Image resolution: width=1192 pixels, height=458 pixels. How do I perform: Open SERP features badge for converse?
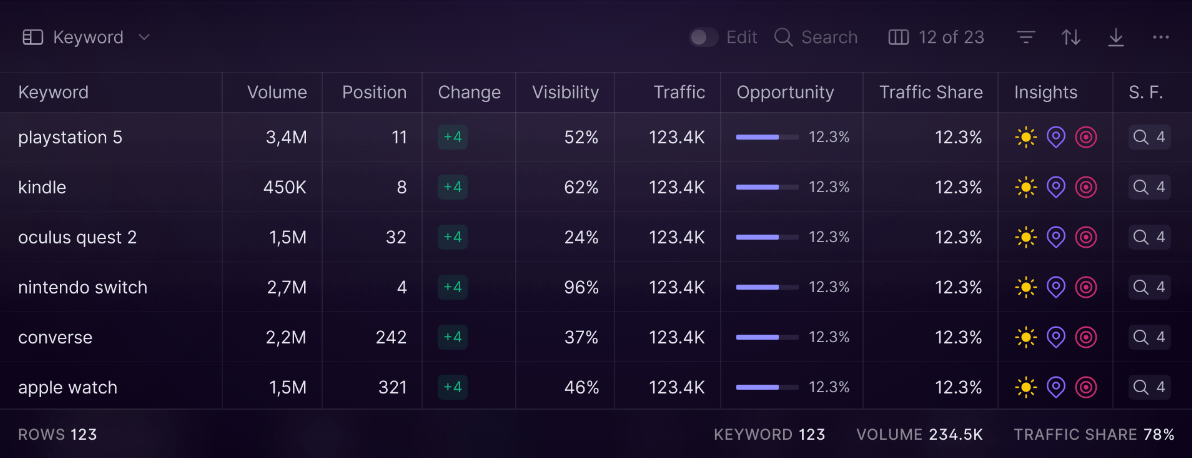coord(1149,337)
